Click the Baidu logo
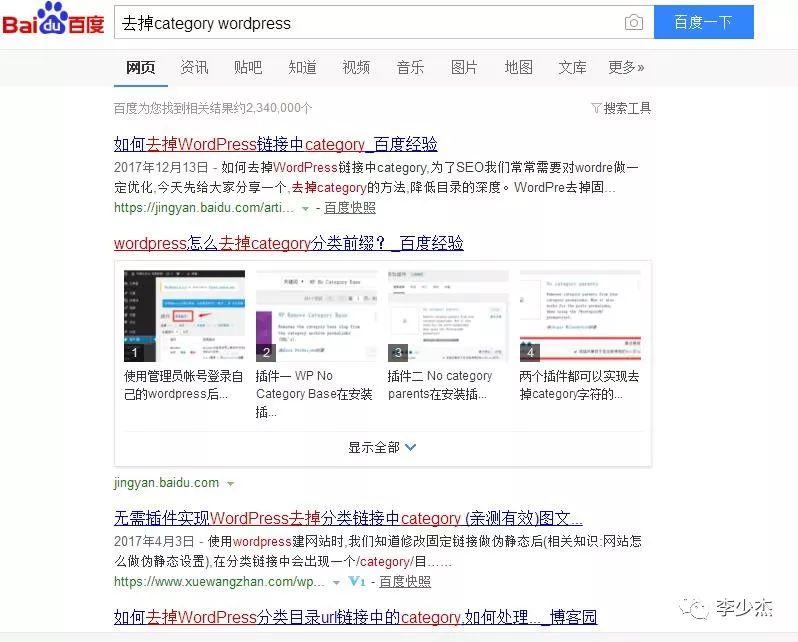The image size is (798, 642). click(x=53, y=19)
